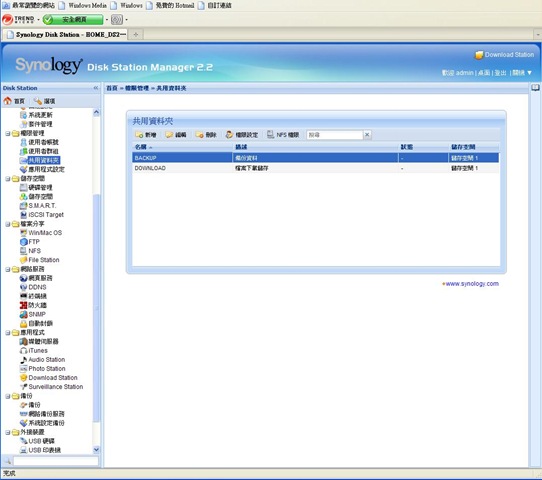Viewport: 542px width, 480px height.
Task: Click the sidebar tree scroll down arrow
Action: (96, 450)
